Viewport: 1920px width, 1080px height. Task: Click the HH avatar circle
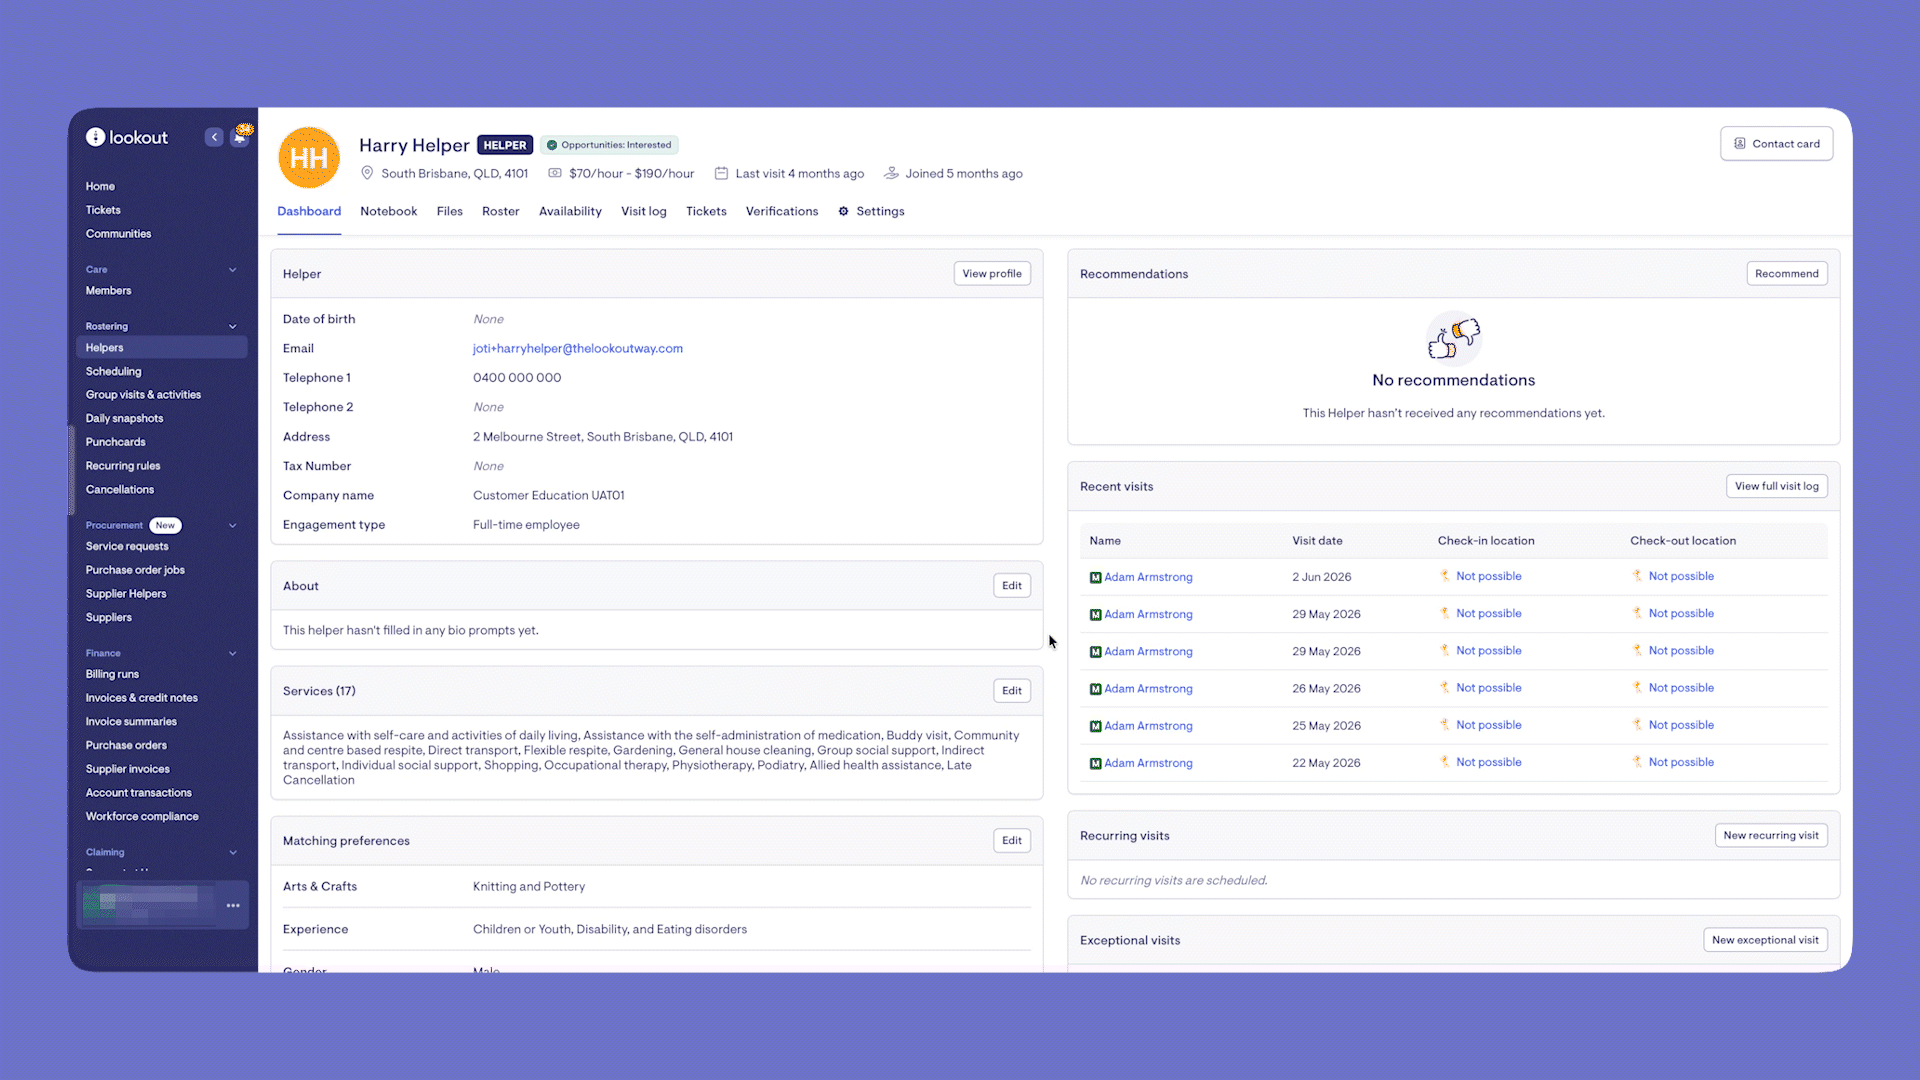(x=309, y=158)
